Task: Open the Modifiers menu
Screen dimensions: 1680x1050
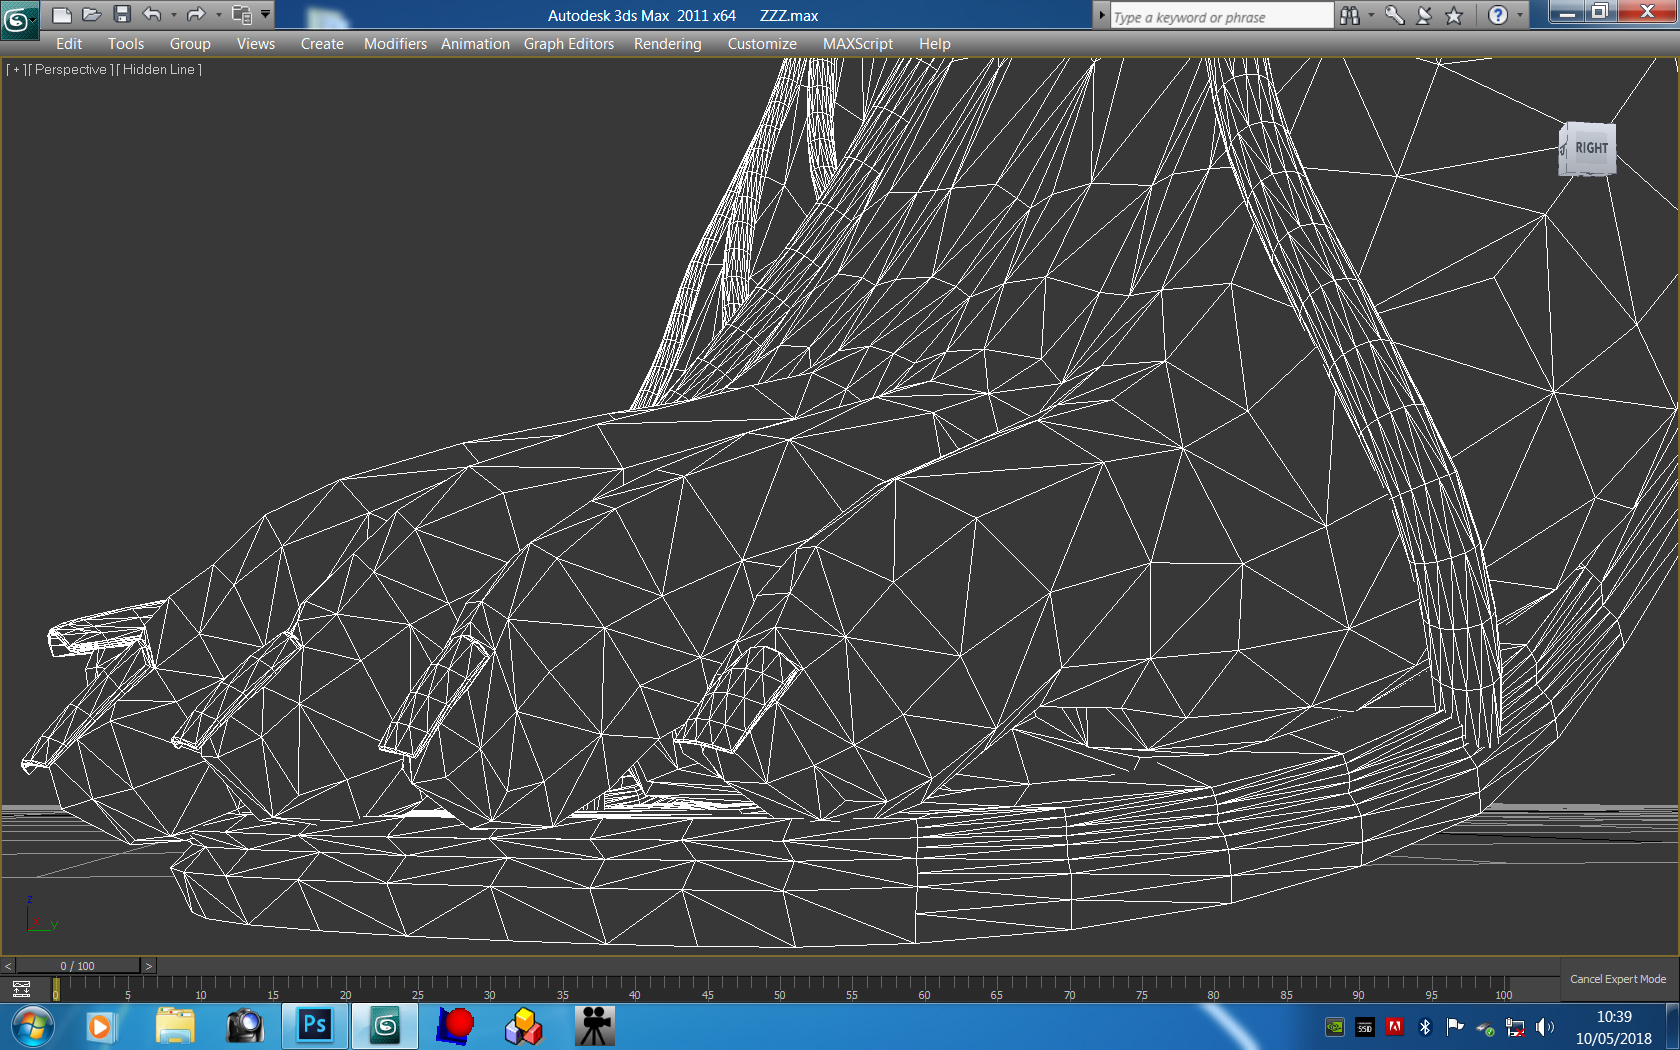Action: pyautogui.click(x=395, y=44)
